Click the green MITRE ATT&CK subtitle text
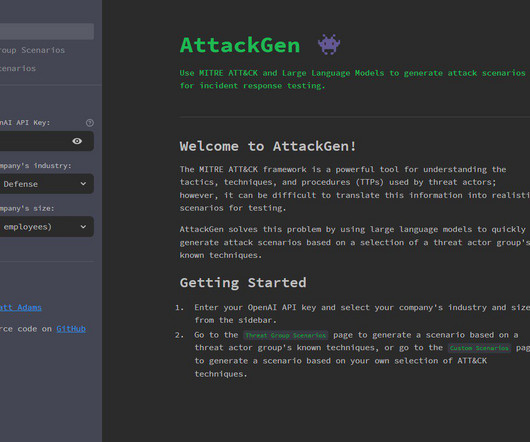 [x=353, y=79]
